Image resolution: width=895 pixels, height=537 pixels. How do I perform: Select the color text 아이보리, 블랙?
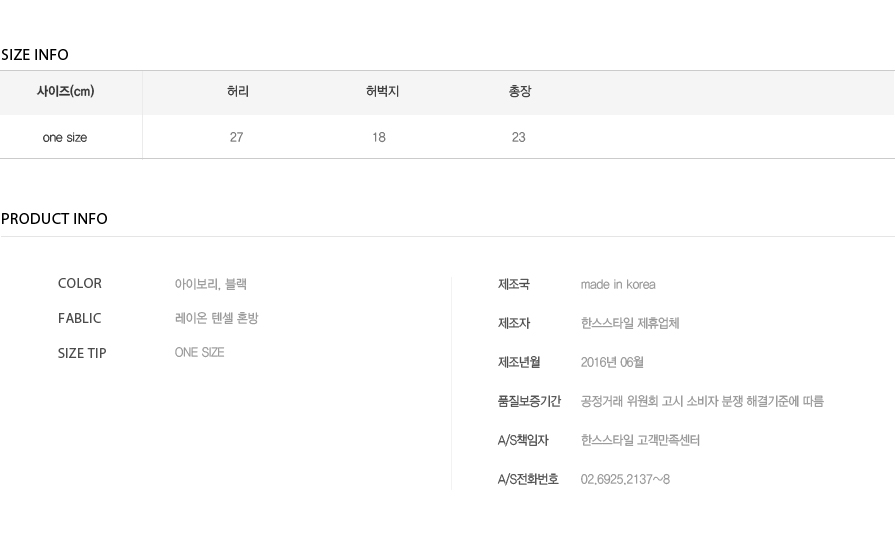click(x=211, y=284)
